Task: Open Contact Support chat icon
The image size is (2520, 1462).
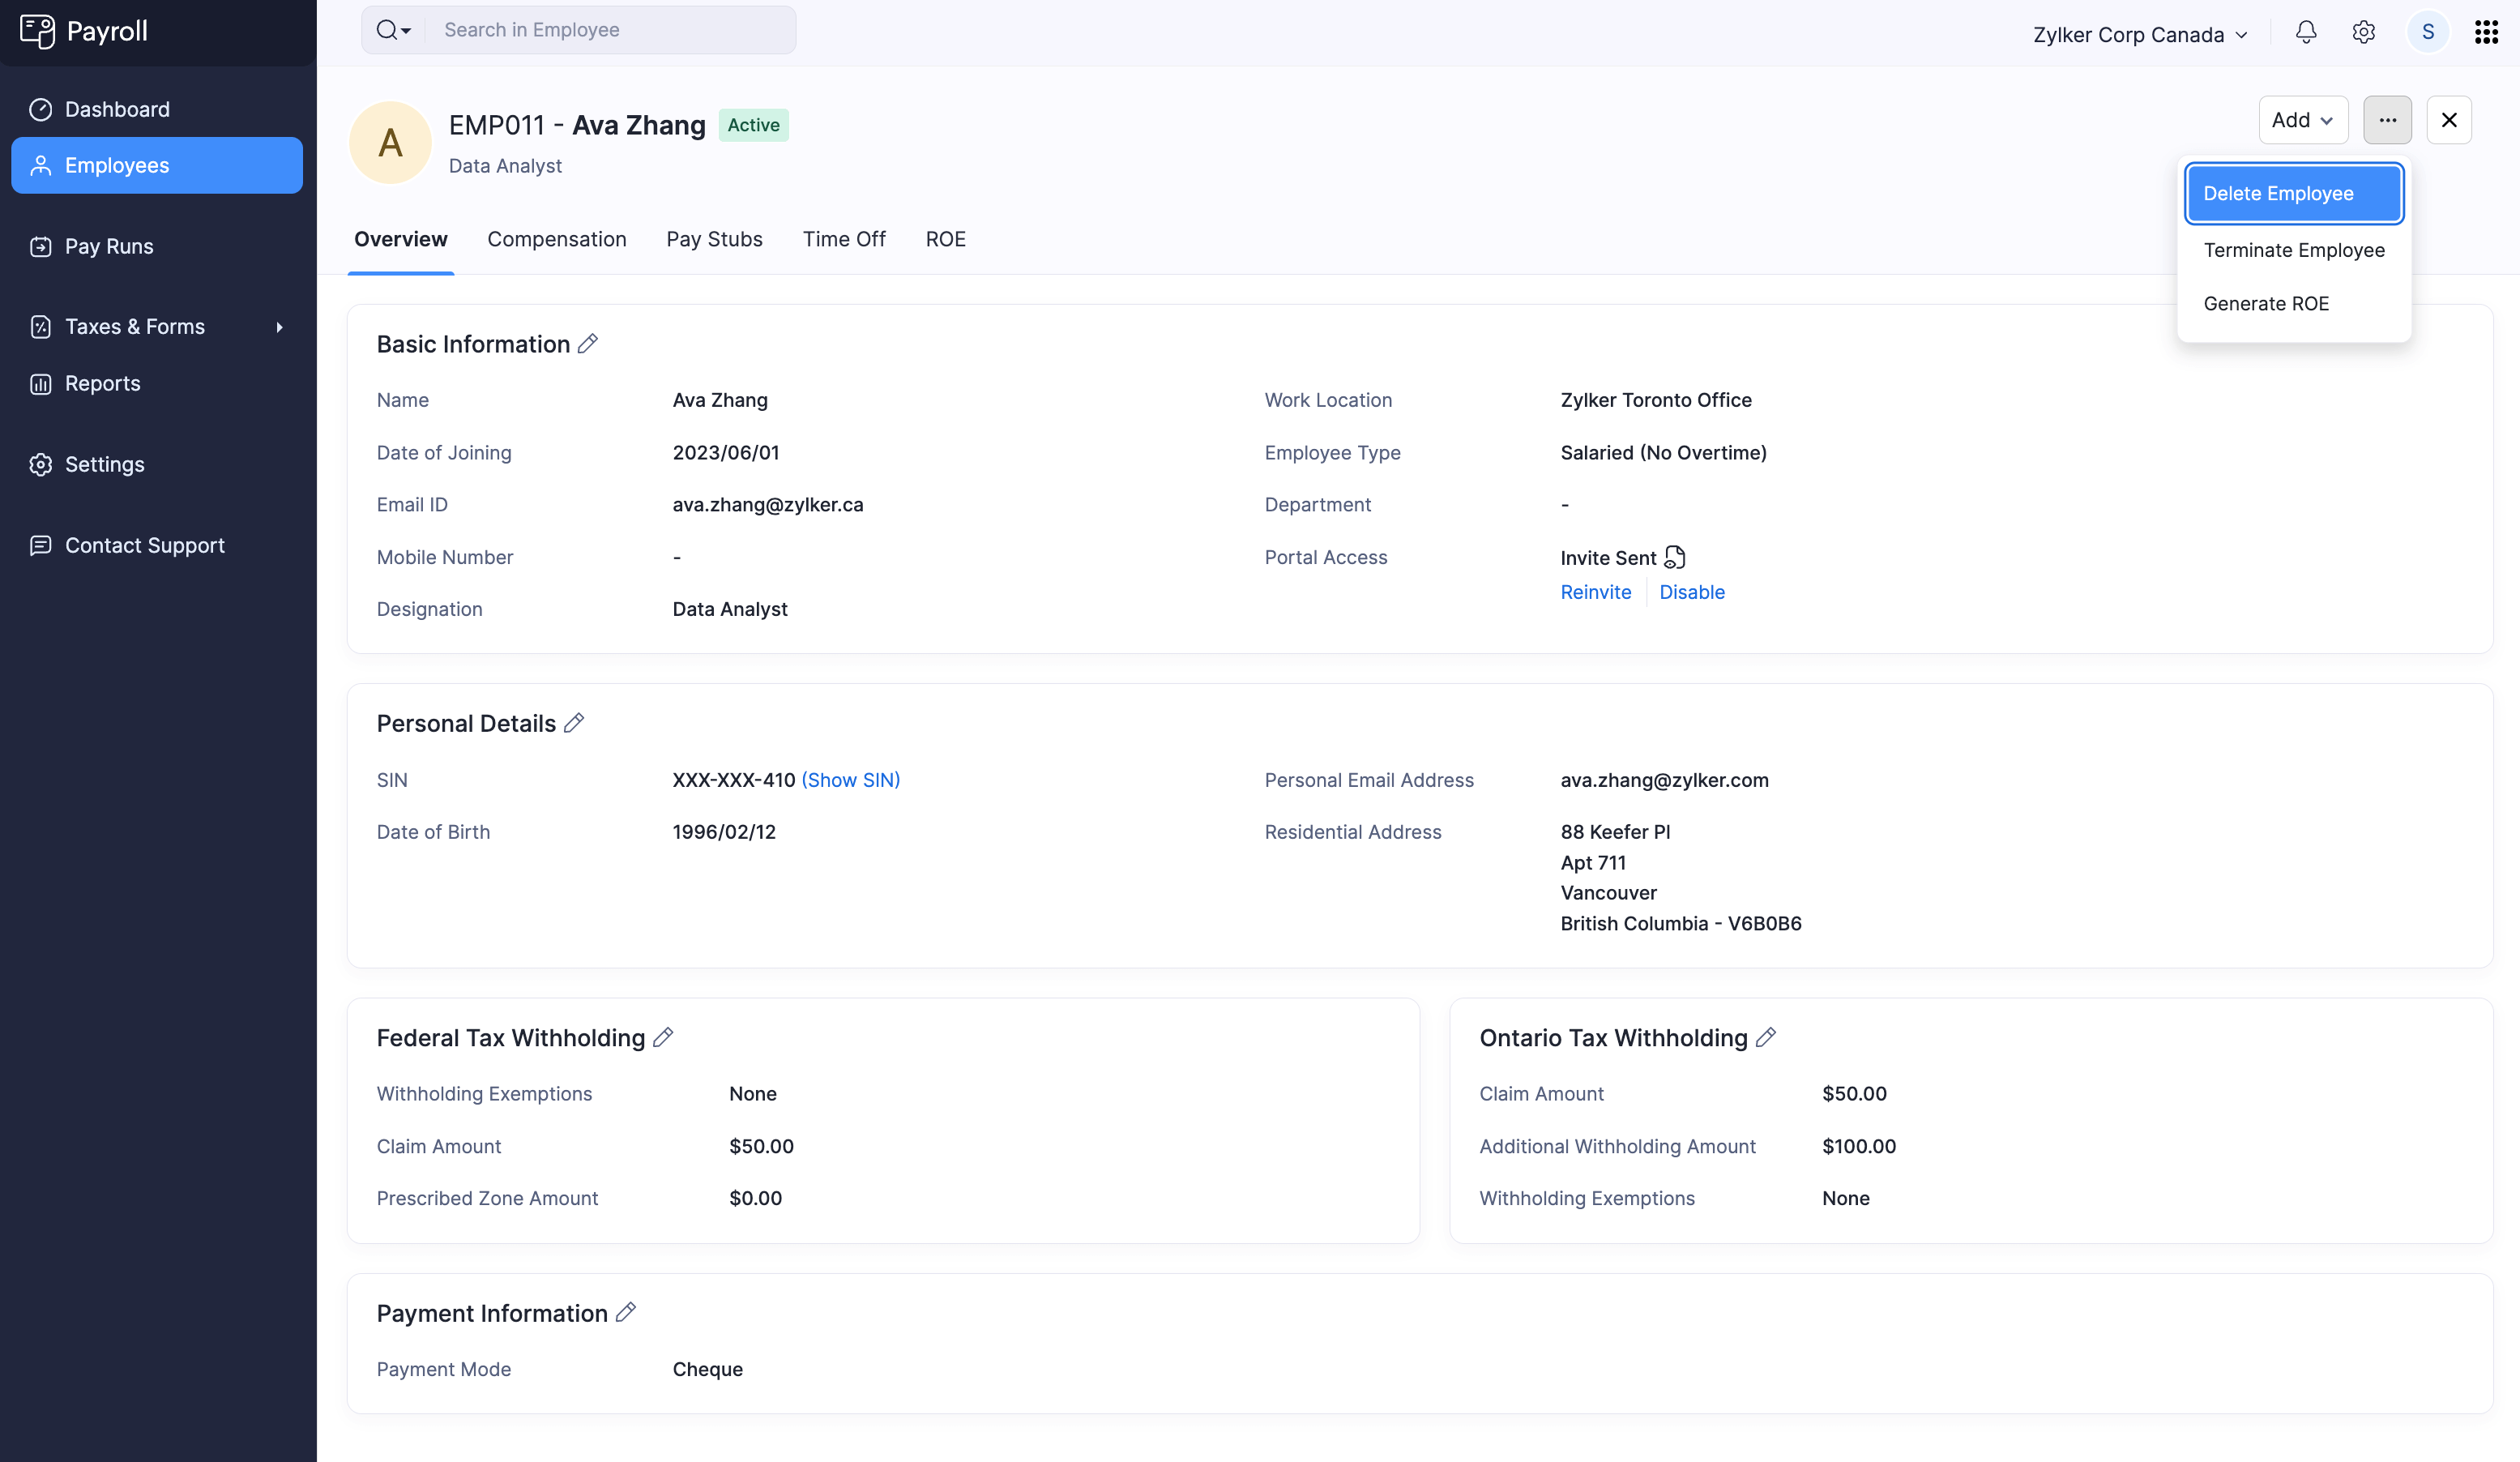Action: tap(41, 545)
